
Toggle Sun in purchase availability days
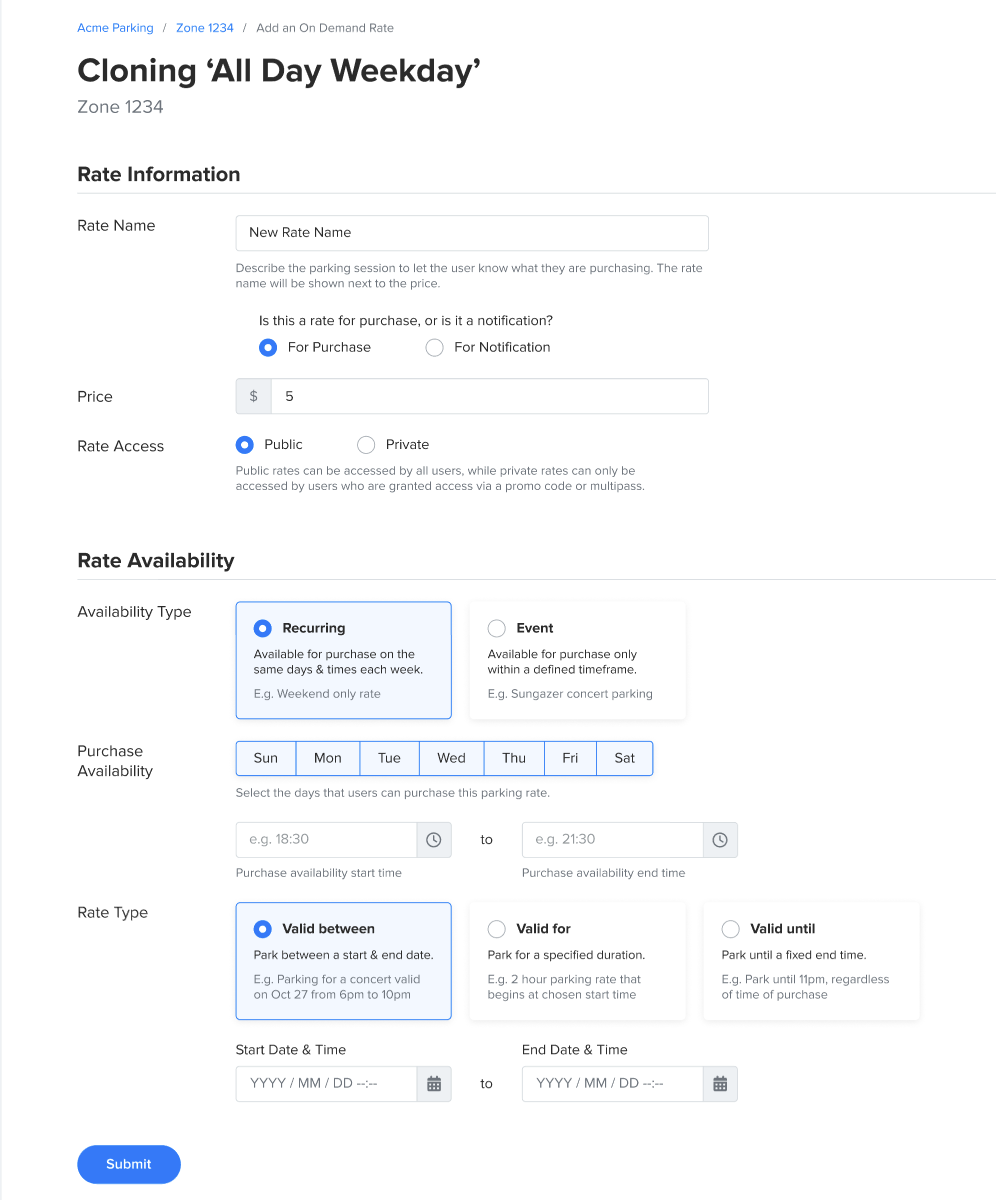[266, 758]
